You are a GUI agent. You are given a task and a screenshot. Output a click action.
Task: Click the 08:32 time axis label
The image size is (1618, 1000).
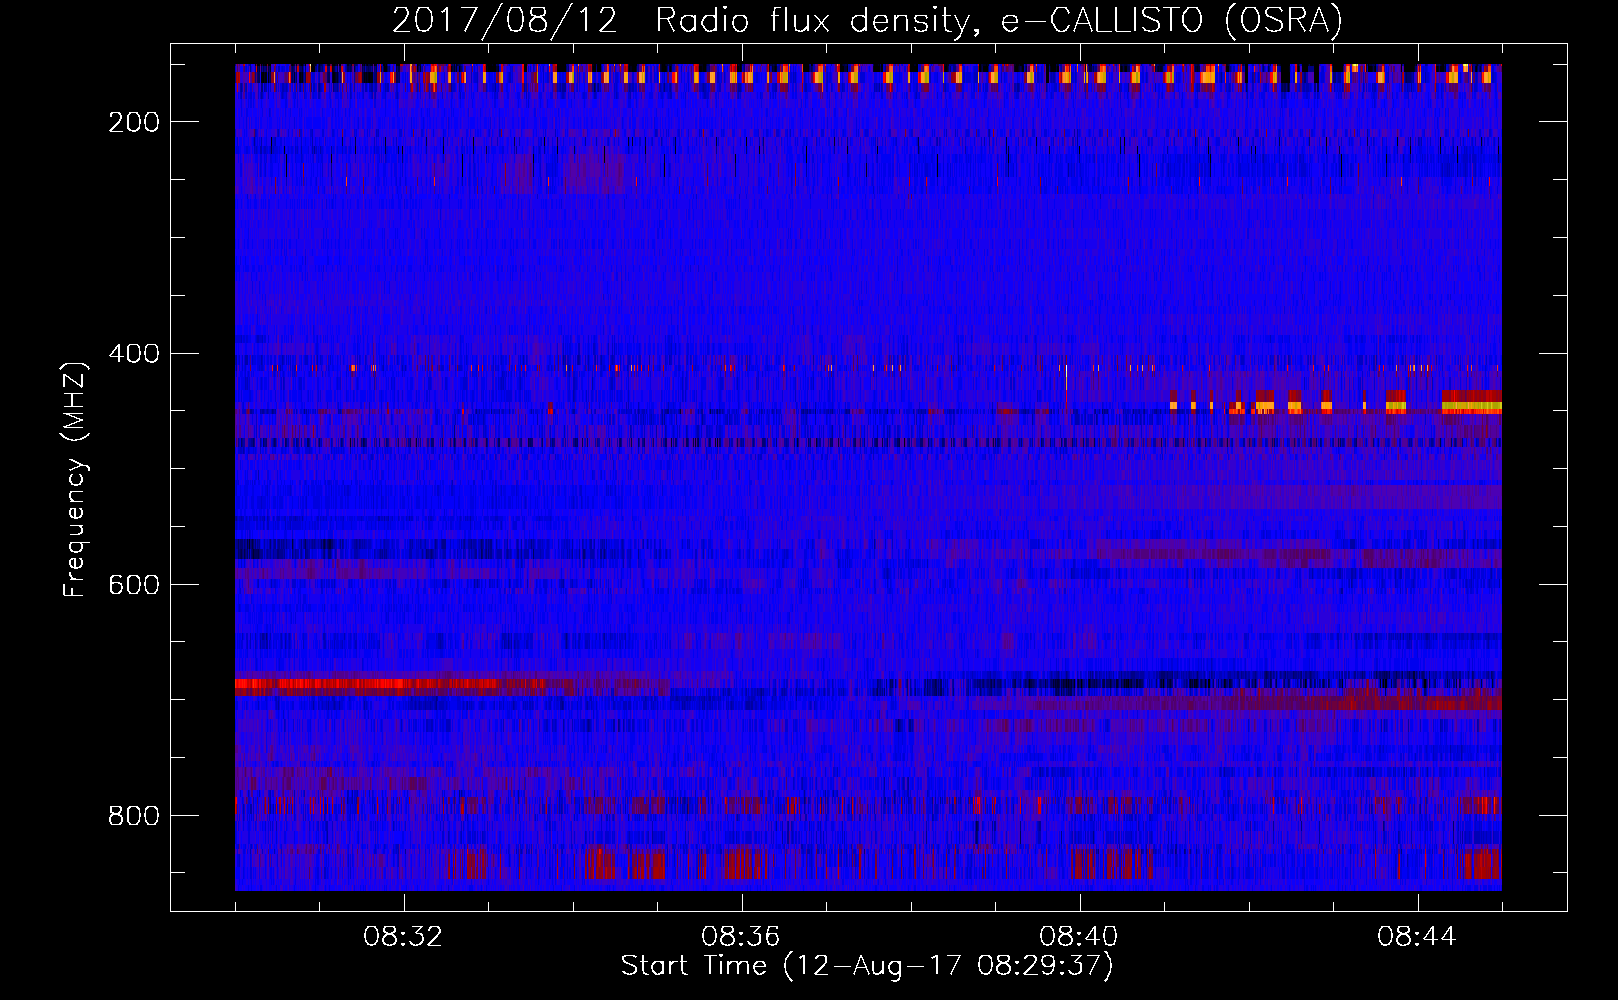(x=403, y=937)
